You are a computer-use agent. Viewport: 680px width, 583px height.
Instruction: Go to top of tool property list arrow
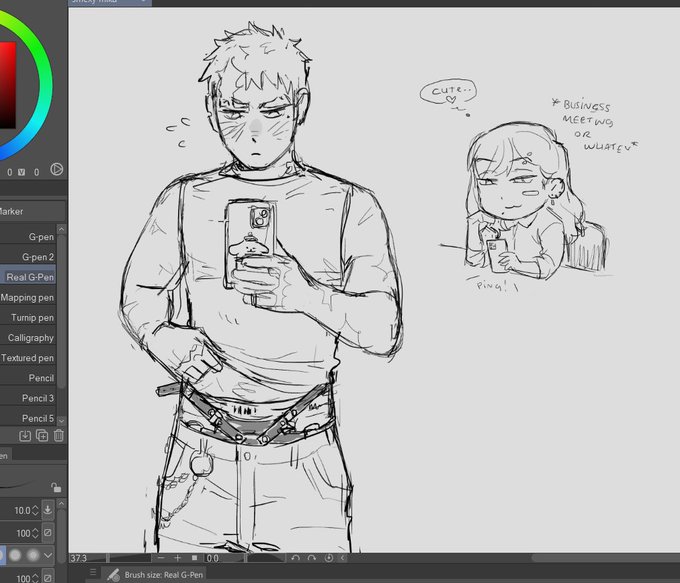(x=62, y=504)
